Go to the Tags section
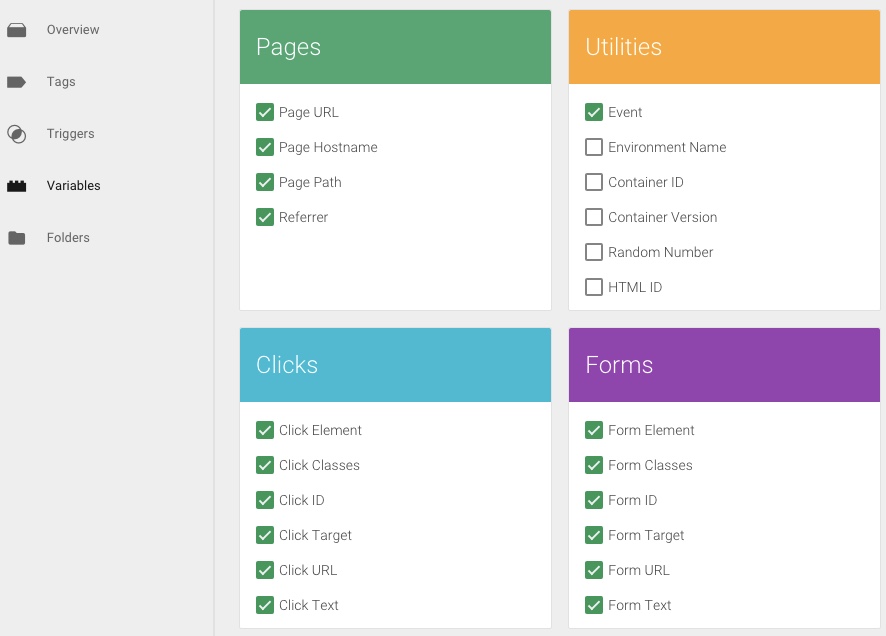Viewport: 886px width, 636px height. click(x=61, y=82)
